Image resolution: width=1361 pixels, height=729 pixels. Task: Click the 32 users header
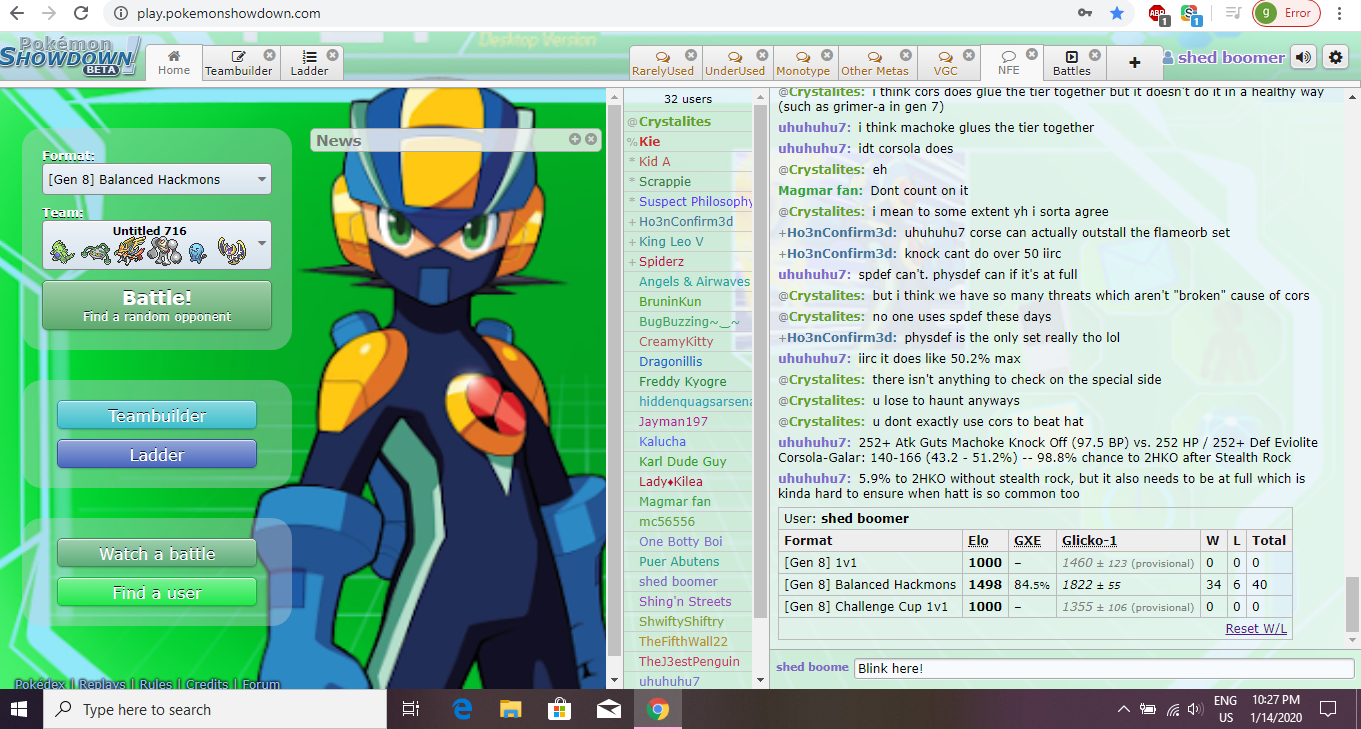click(x=688, y=99)
